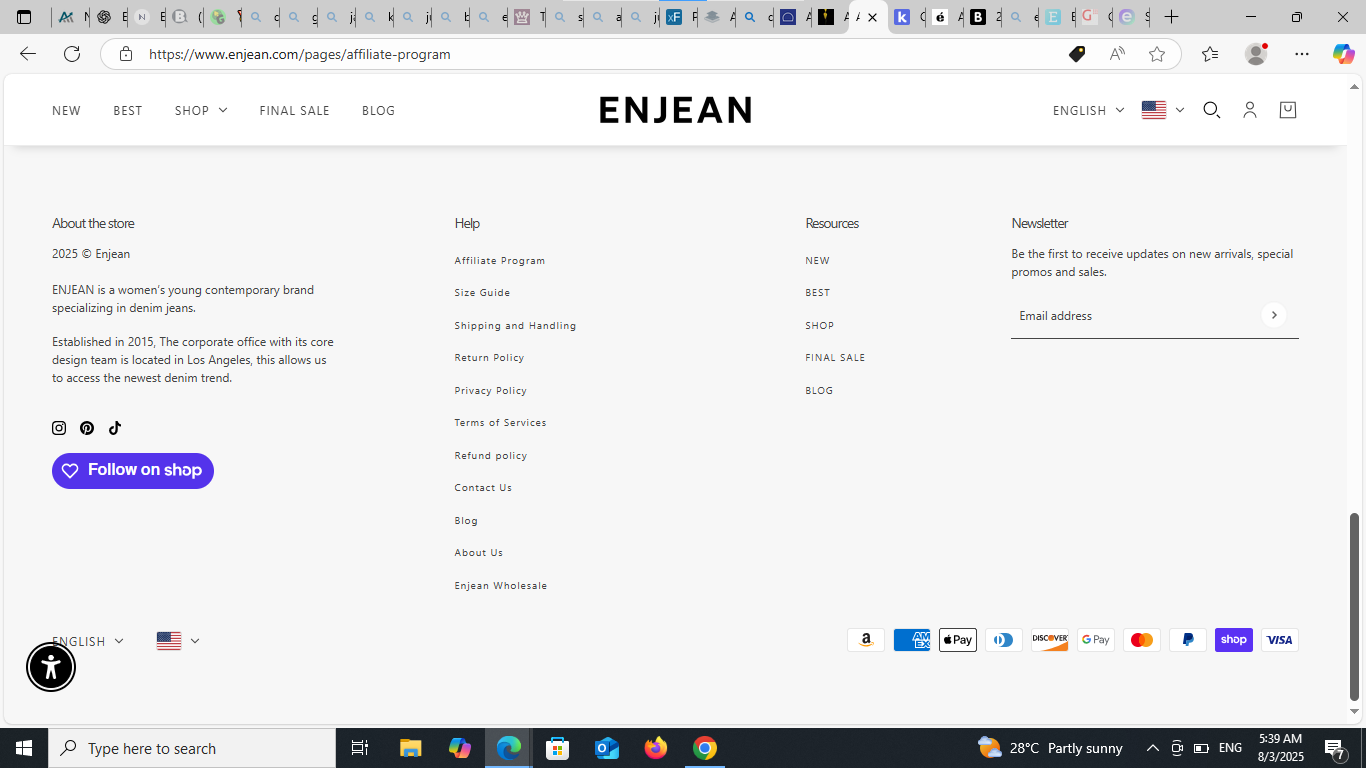Open Windows Start menu
Viewport: 1366px width, 768px height.
(24, 748)
